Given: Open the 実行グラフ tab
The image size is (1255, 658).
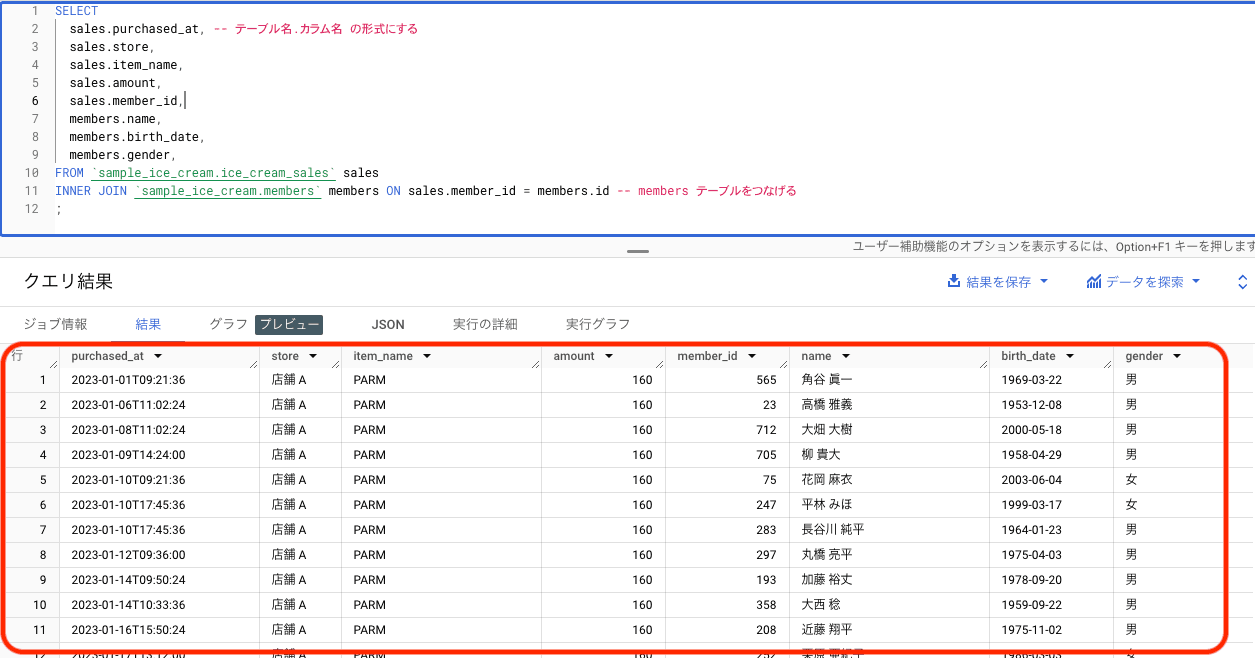Looking at the screenshot, I should (598, 324).
